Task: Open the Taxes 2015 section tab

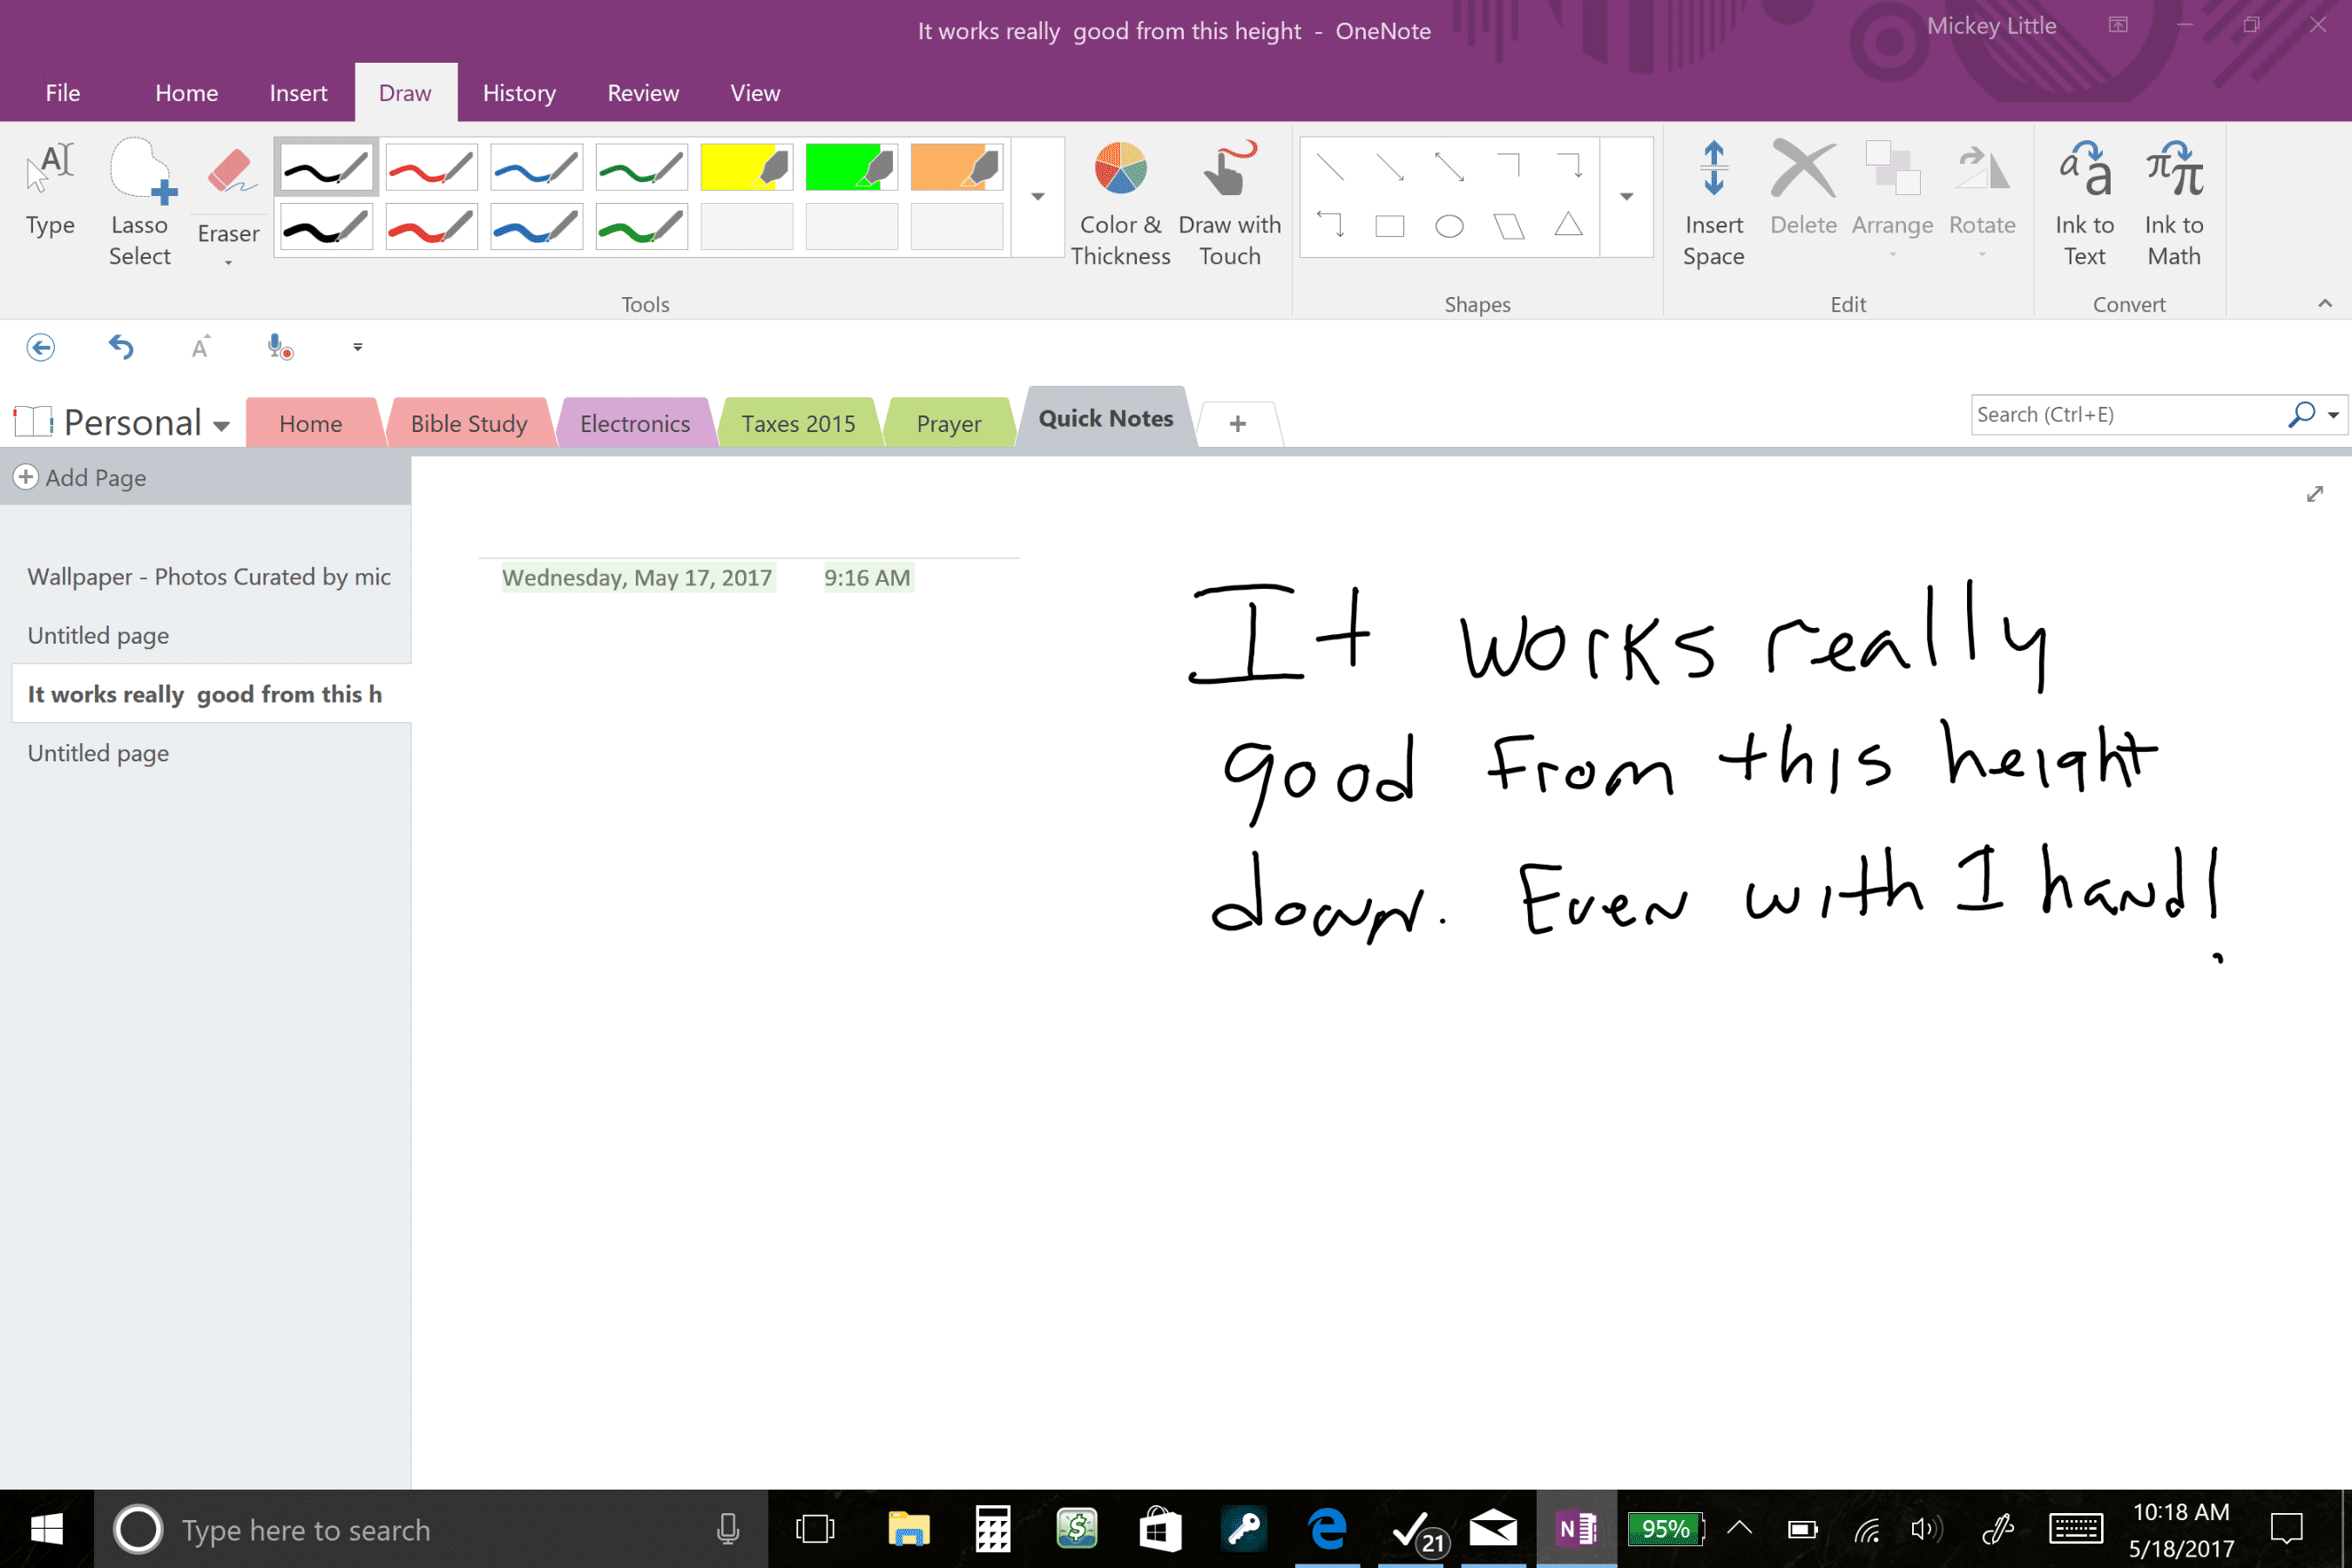Action: 798,424
